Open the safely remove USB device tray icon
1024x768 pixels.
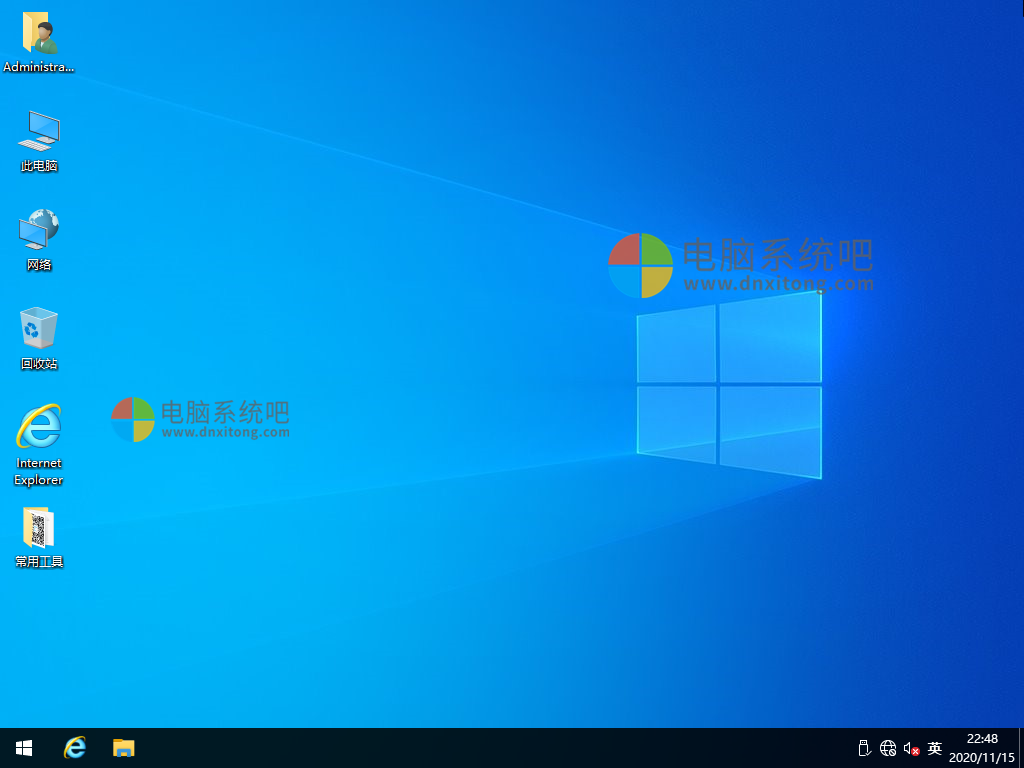click(x=862, y=747)
